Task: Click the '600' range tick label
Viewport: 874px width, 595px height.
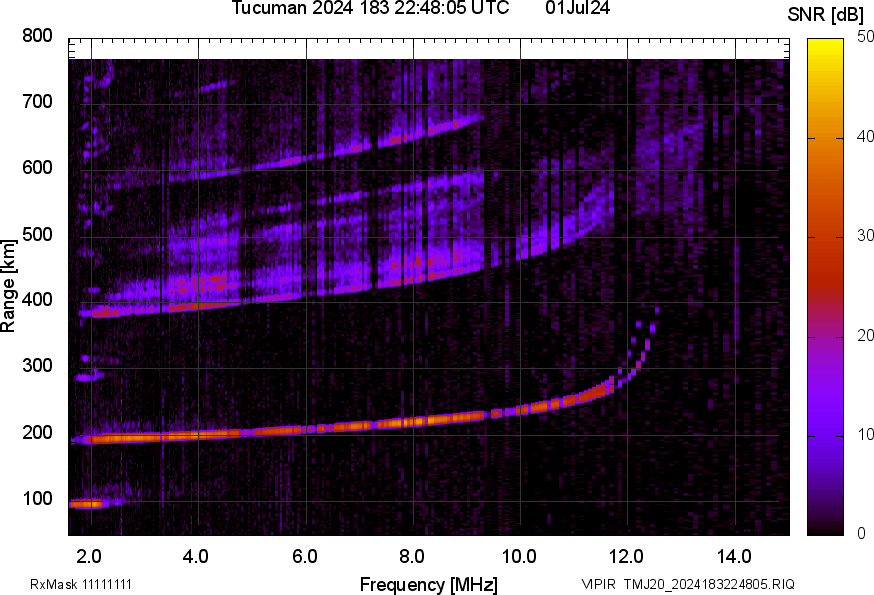Action: pyautogui.click(x=37, y=167)
